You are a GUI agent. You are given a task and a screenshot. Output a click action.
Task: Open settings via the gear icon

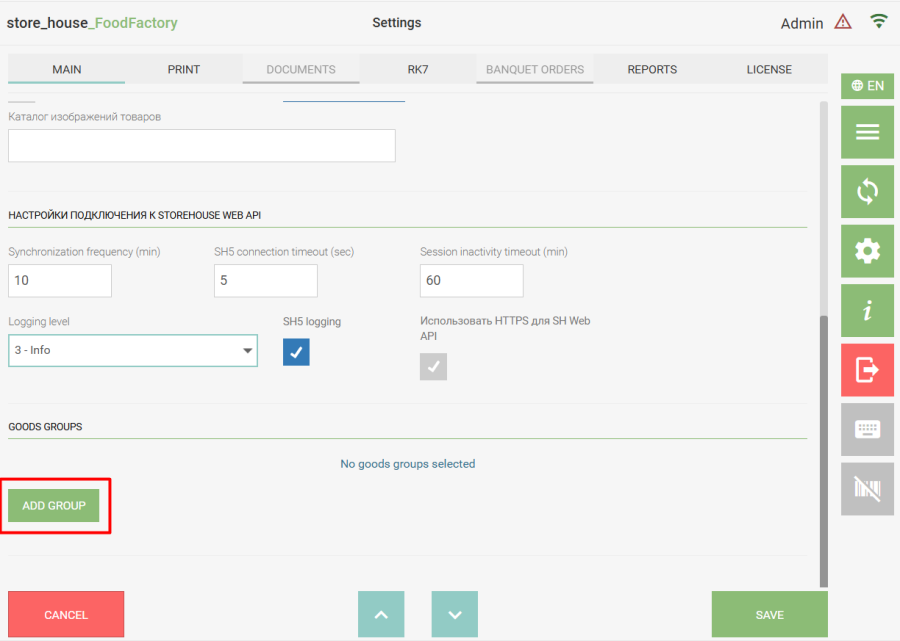point(867,251)
